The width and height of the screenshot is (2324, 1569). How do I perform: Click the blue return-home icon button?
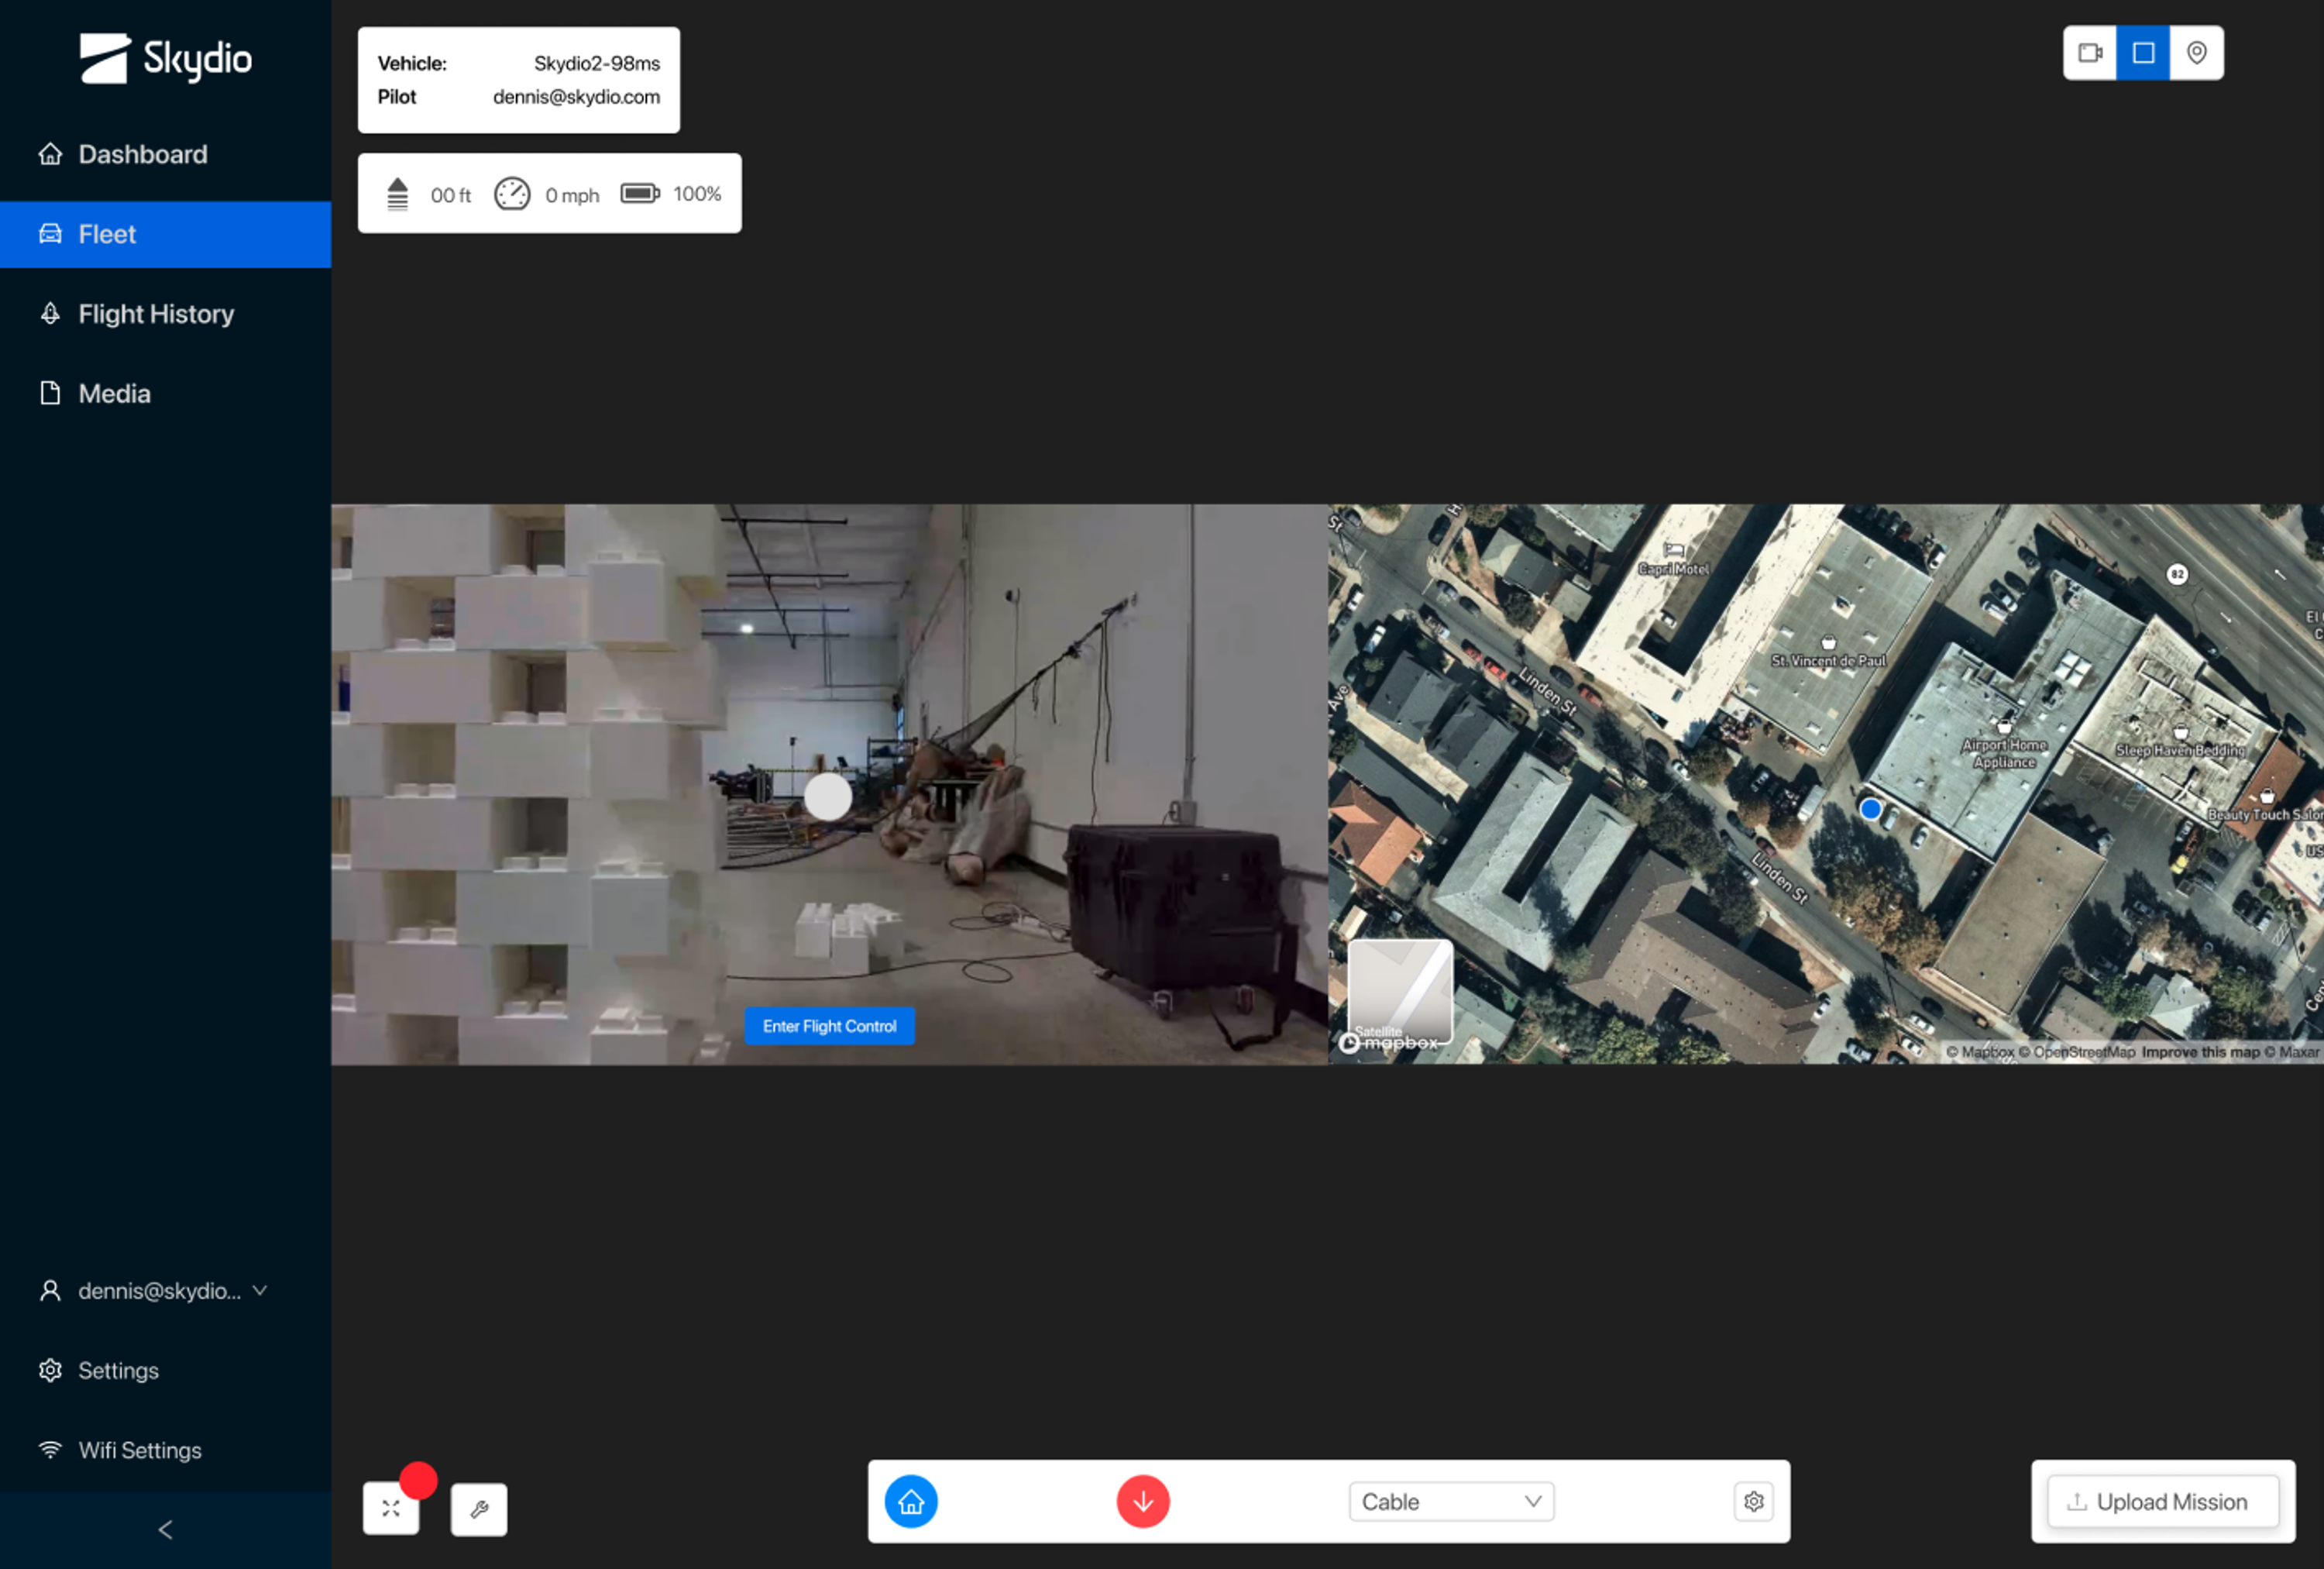910,1501
